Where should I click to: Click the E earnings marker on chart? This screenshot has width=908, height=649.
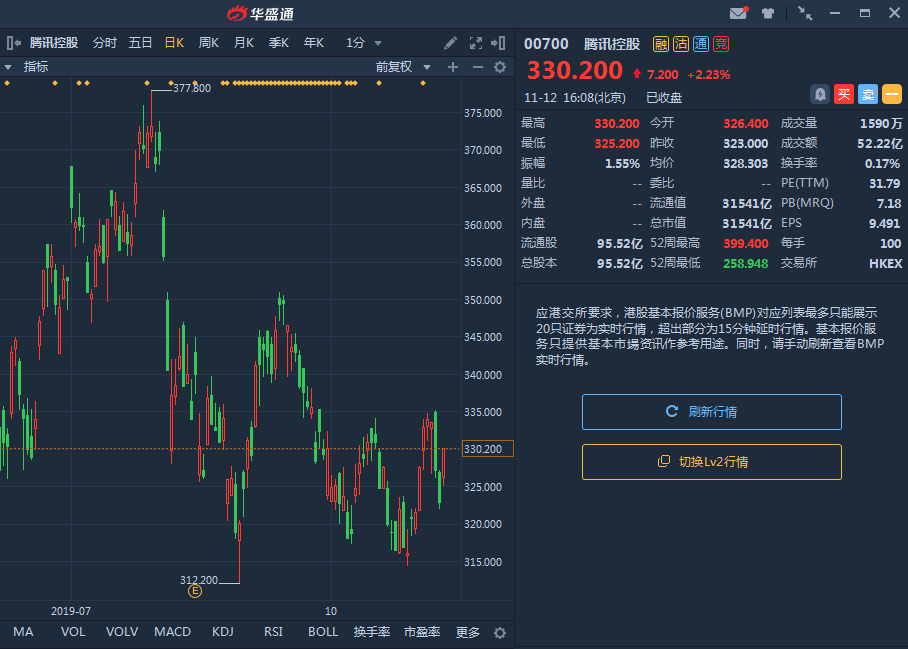point(195,591)
